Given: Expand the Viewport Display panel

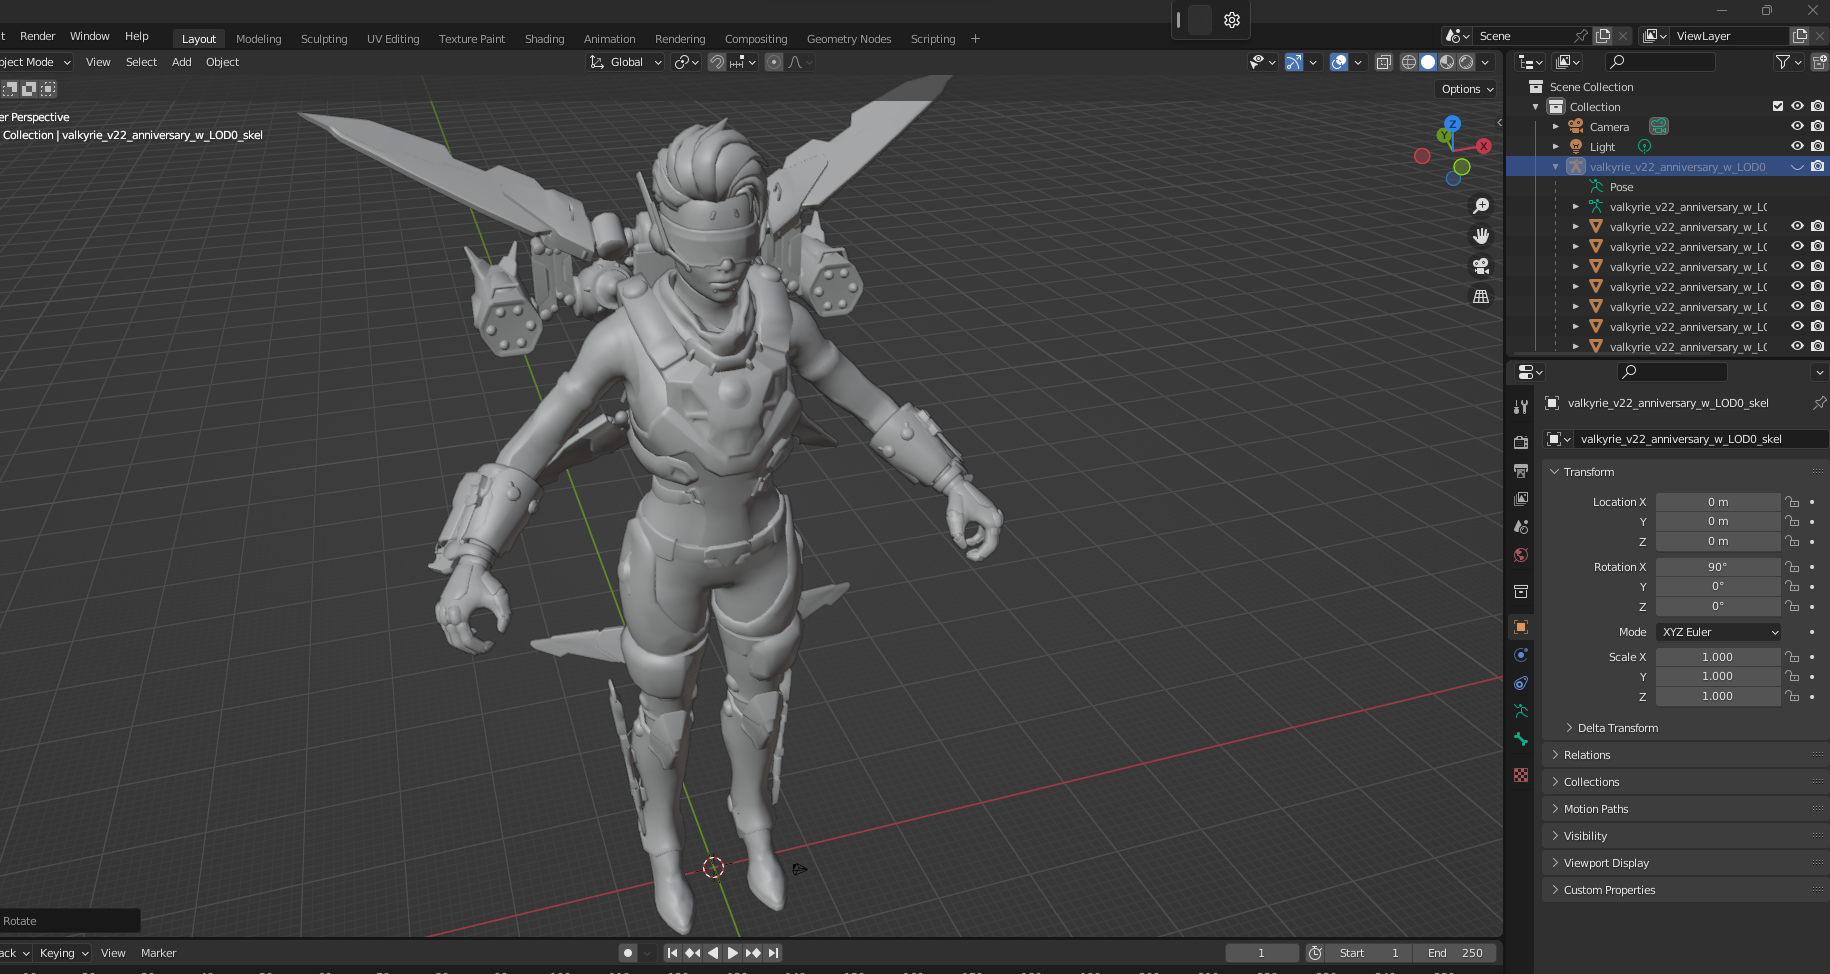Looking at the screenshot, I should point(1606,863).
